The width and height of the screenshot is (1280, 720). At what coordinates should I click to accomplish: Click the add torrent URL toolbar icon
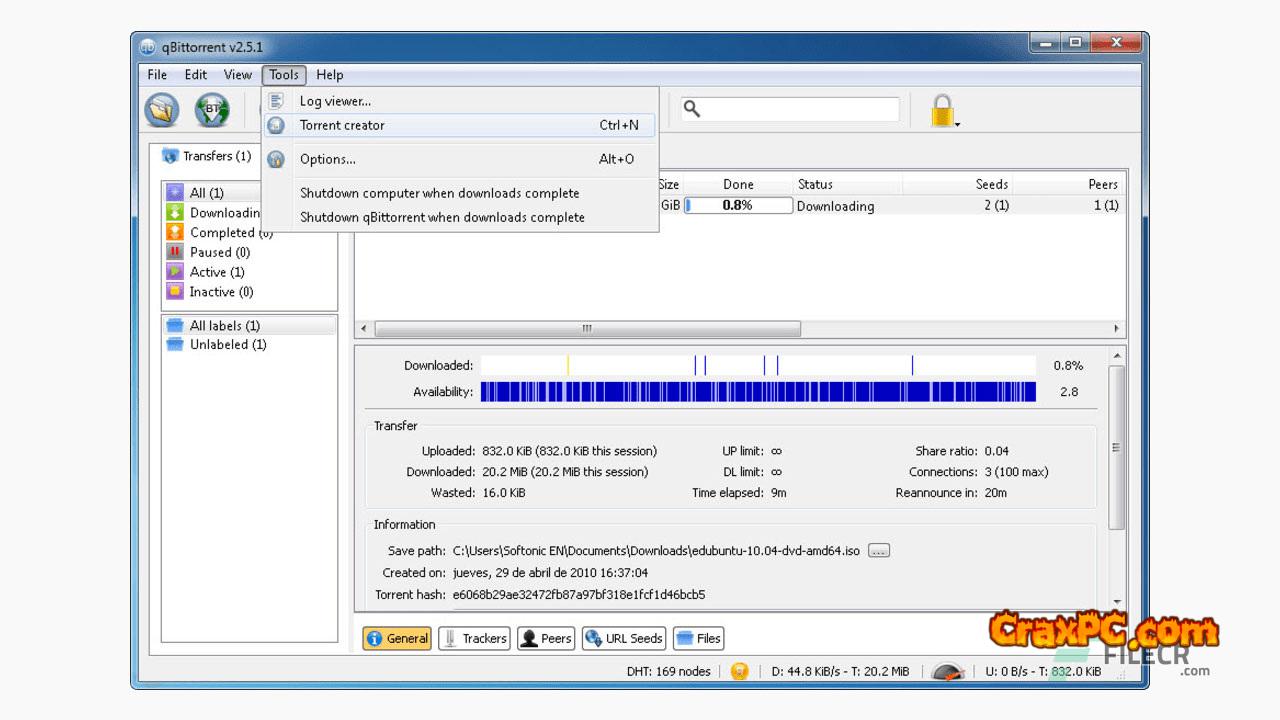tap(212, 110)
